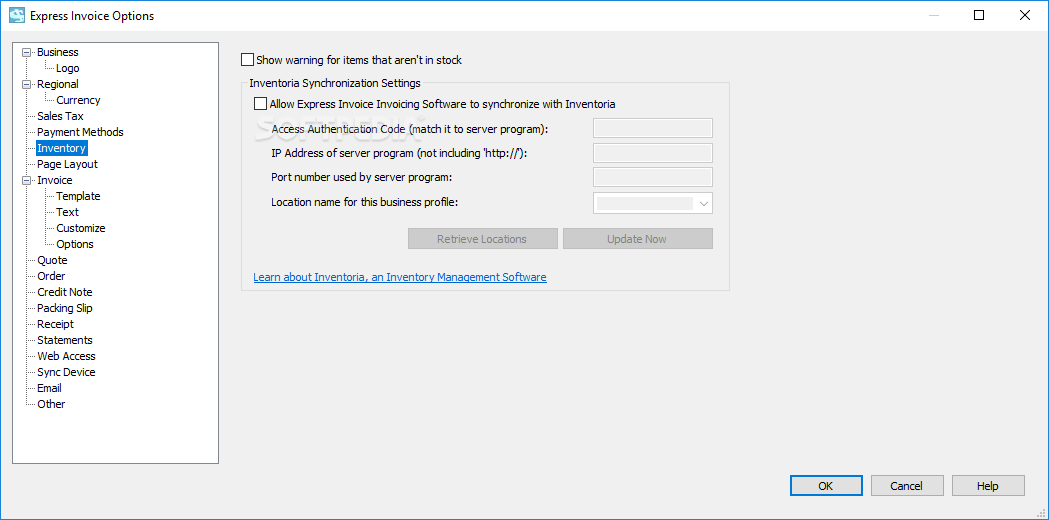Collapse the Invoice tree node
The width and height of the screenshot is (1049, 520).
click(26, 181)
